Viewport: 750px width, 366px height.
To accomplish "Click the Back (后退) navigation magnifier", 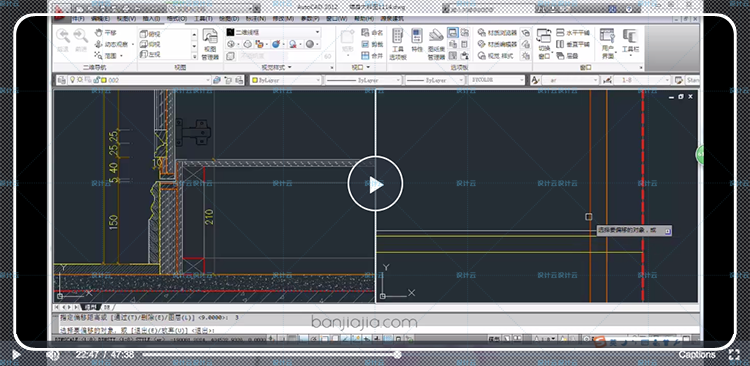I will tap(63, 40).
